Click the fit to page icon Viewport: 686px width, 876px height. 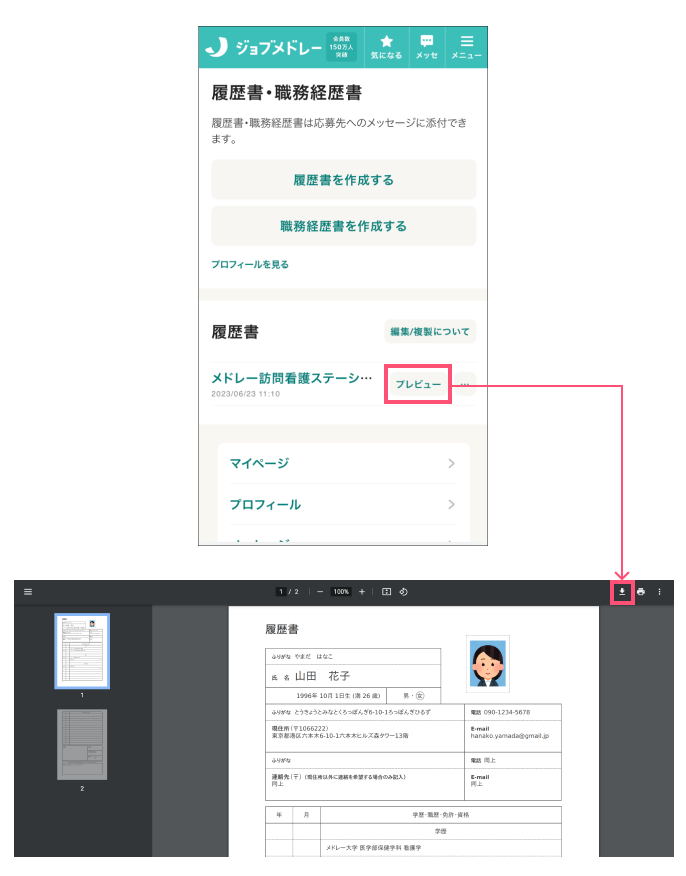(x=386, y=592)
